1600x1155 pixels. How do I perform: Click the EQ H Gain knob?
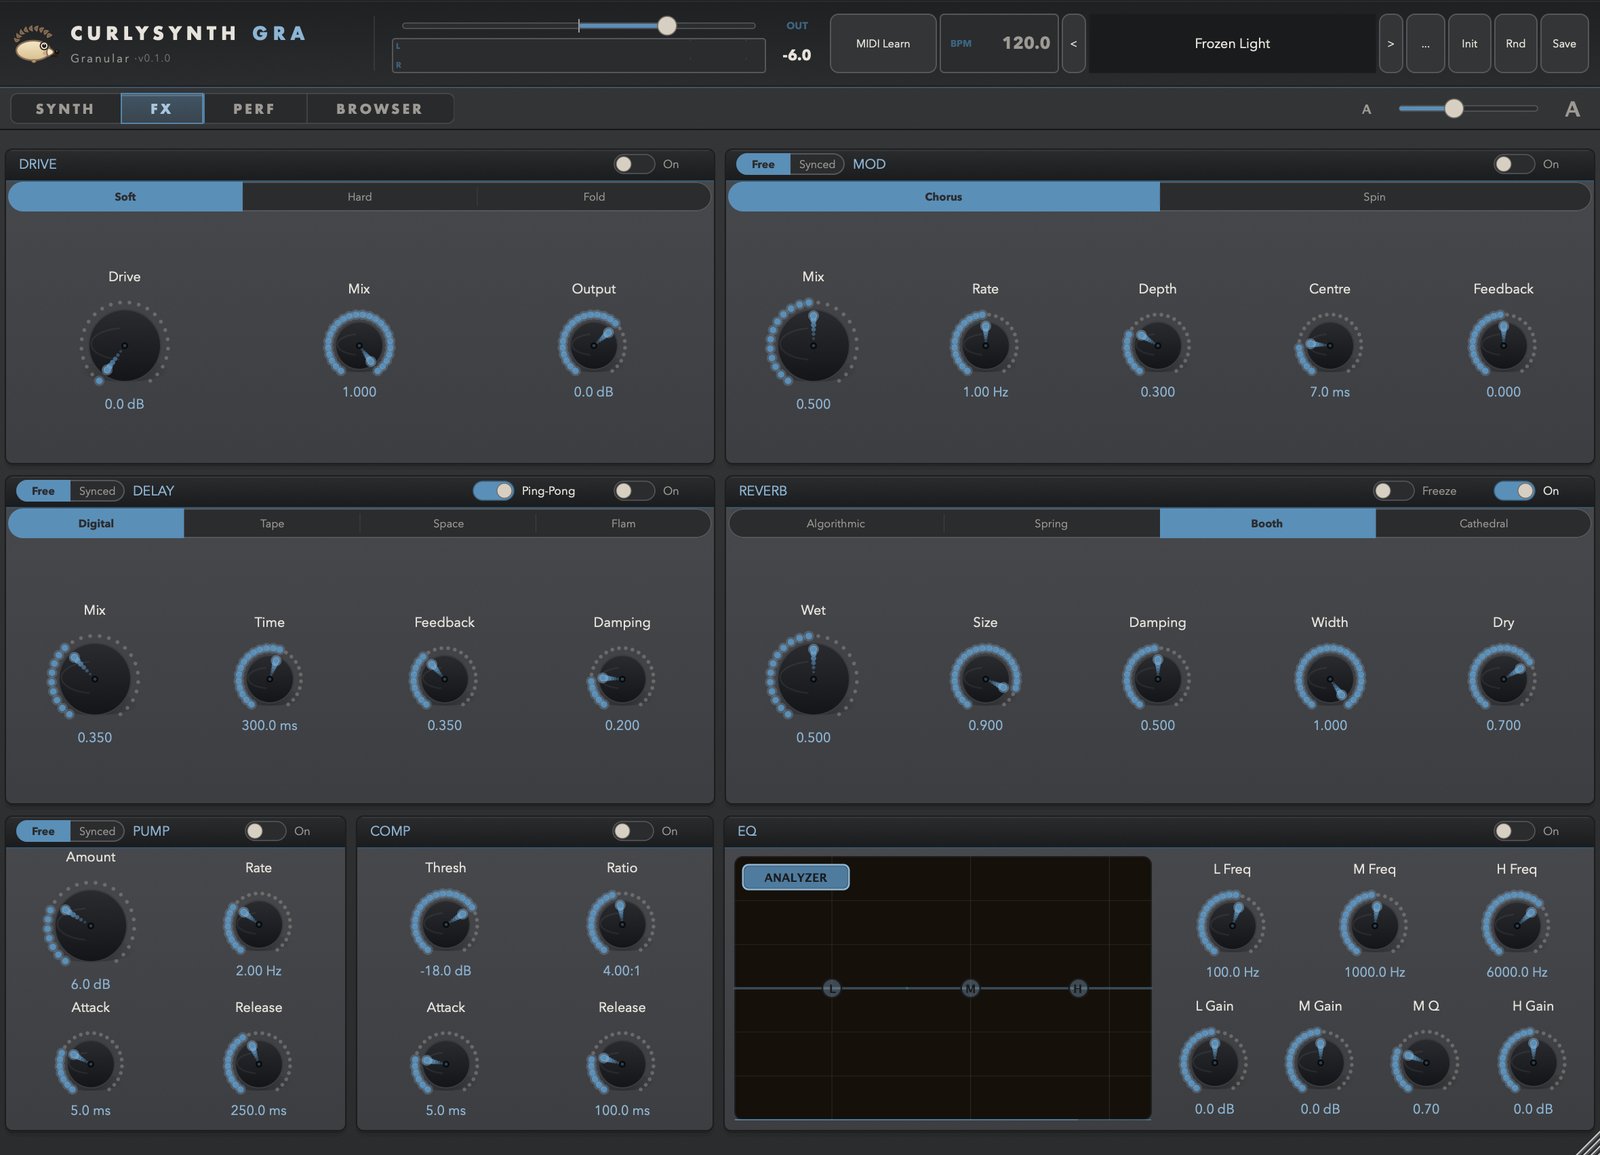1532,1063
